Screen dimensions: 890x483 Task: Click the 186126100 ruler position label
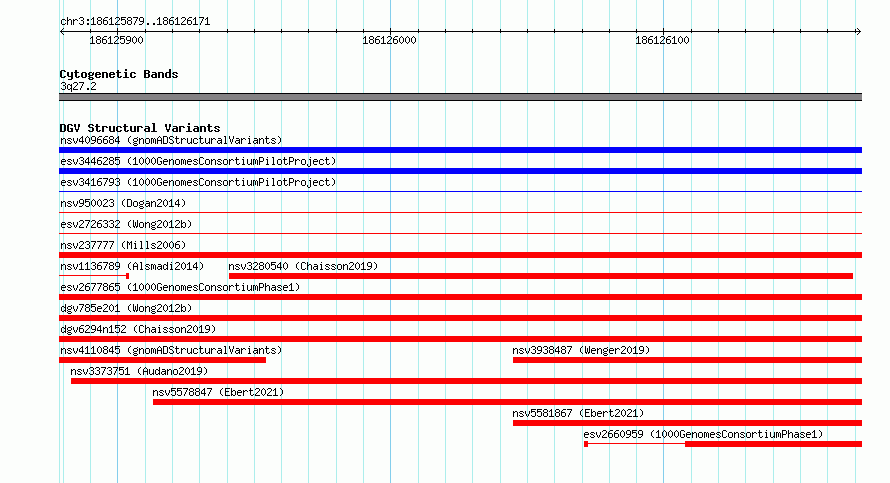point(662,40)
